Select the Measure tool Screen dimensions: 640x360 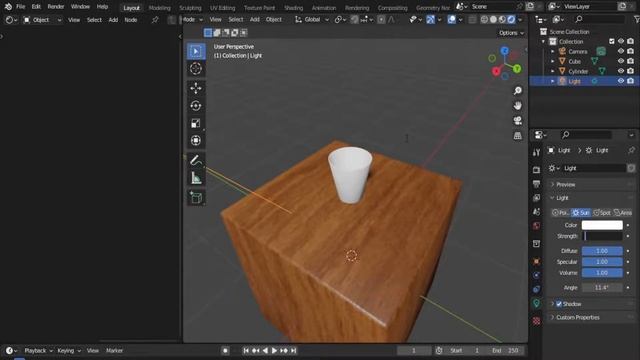pyautogui.click(x=196, y=178)
